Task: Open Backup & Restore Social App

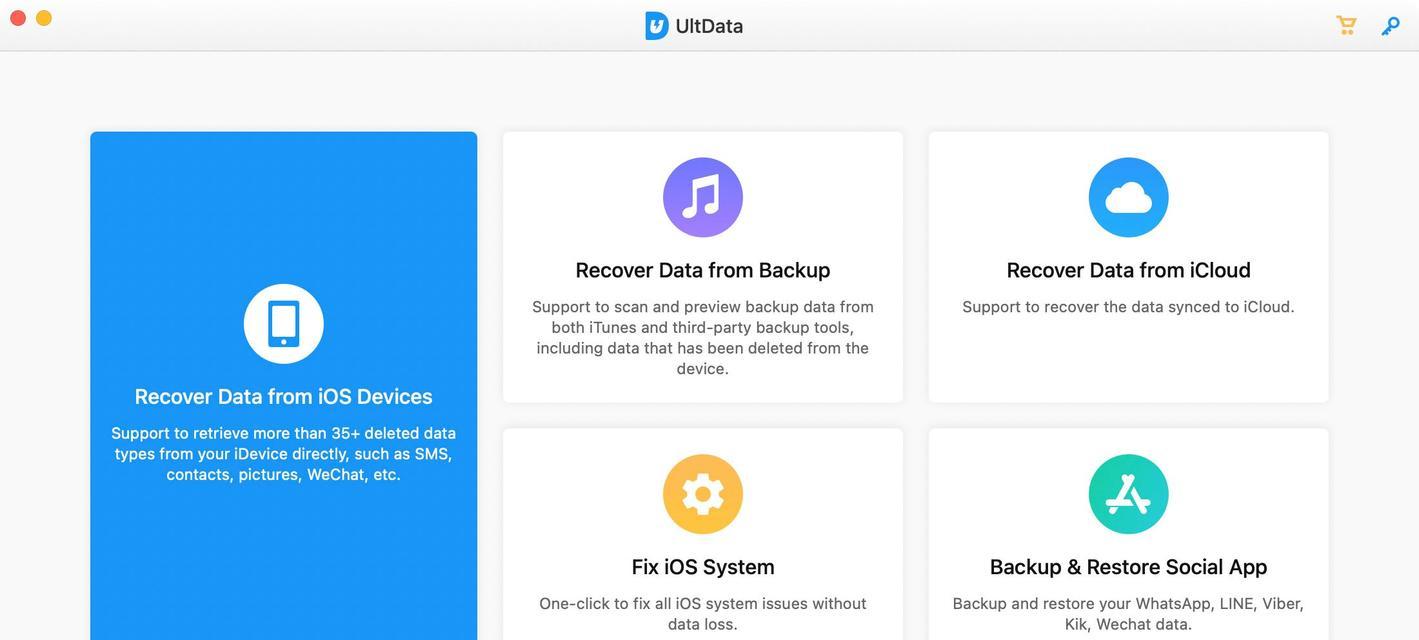Action: pos(1129,567)
